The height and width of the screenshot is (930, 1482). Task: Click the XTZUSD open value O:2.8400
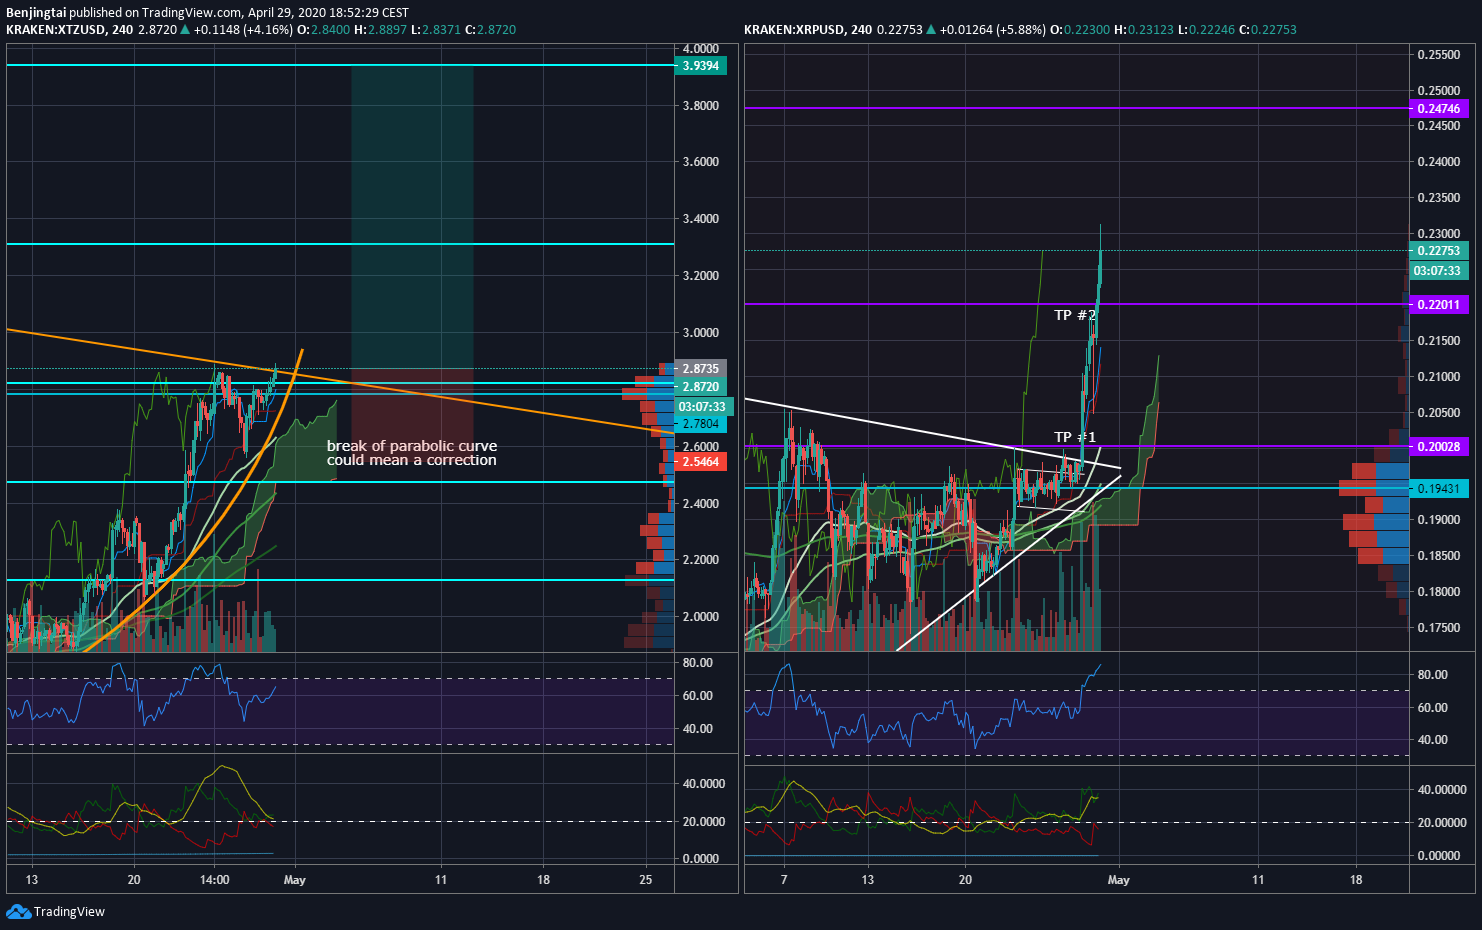(x=324, y=30)
